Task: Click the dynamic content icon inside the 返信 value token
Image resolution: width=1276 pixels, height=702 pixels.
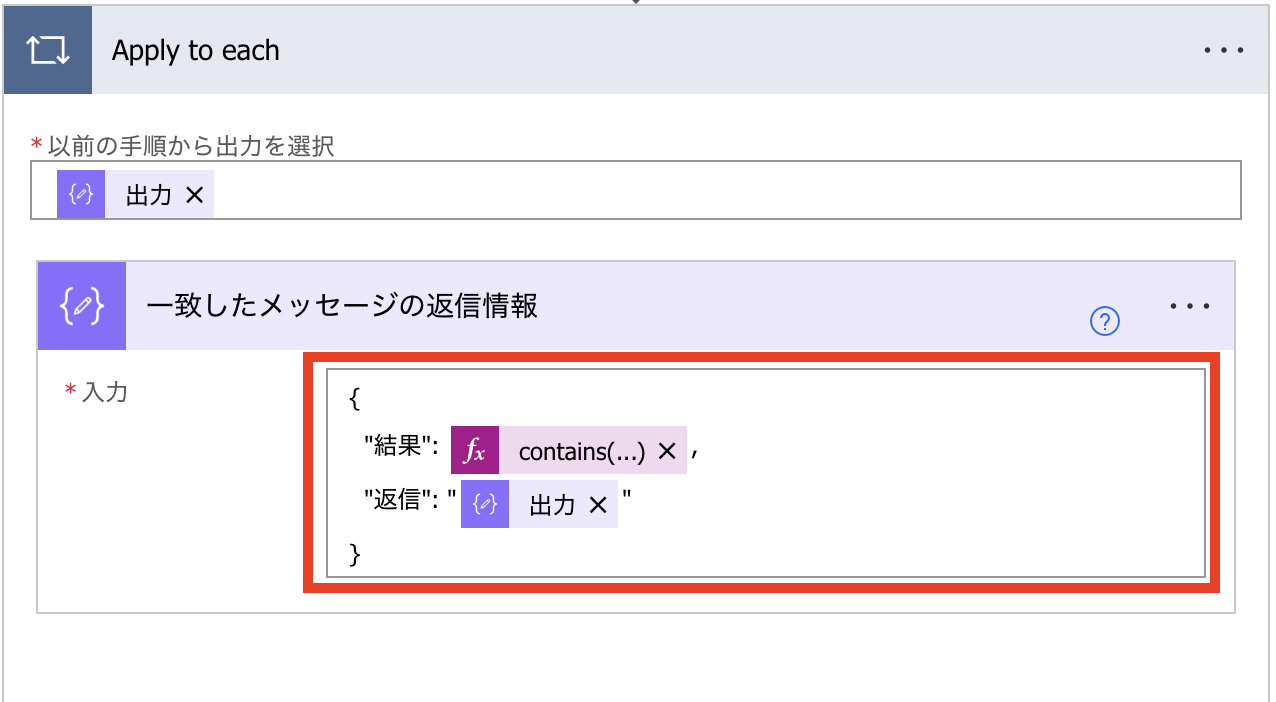Action: pos(484,504)
